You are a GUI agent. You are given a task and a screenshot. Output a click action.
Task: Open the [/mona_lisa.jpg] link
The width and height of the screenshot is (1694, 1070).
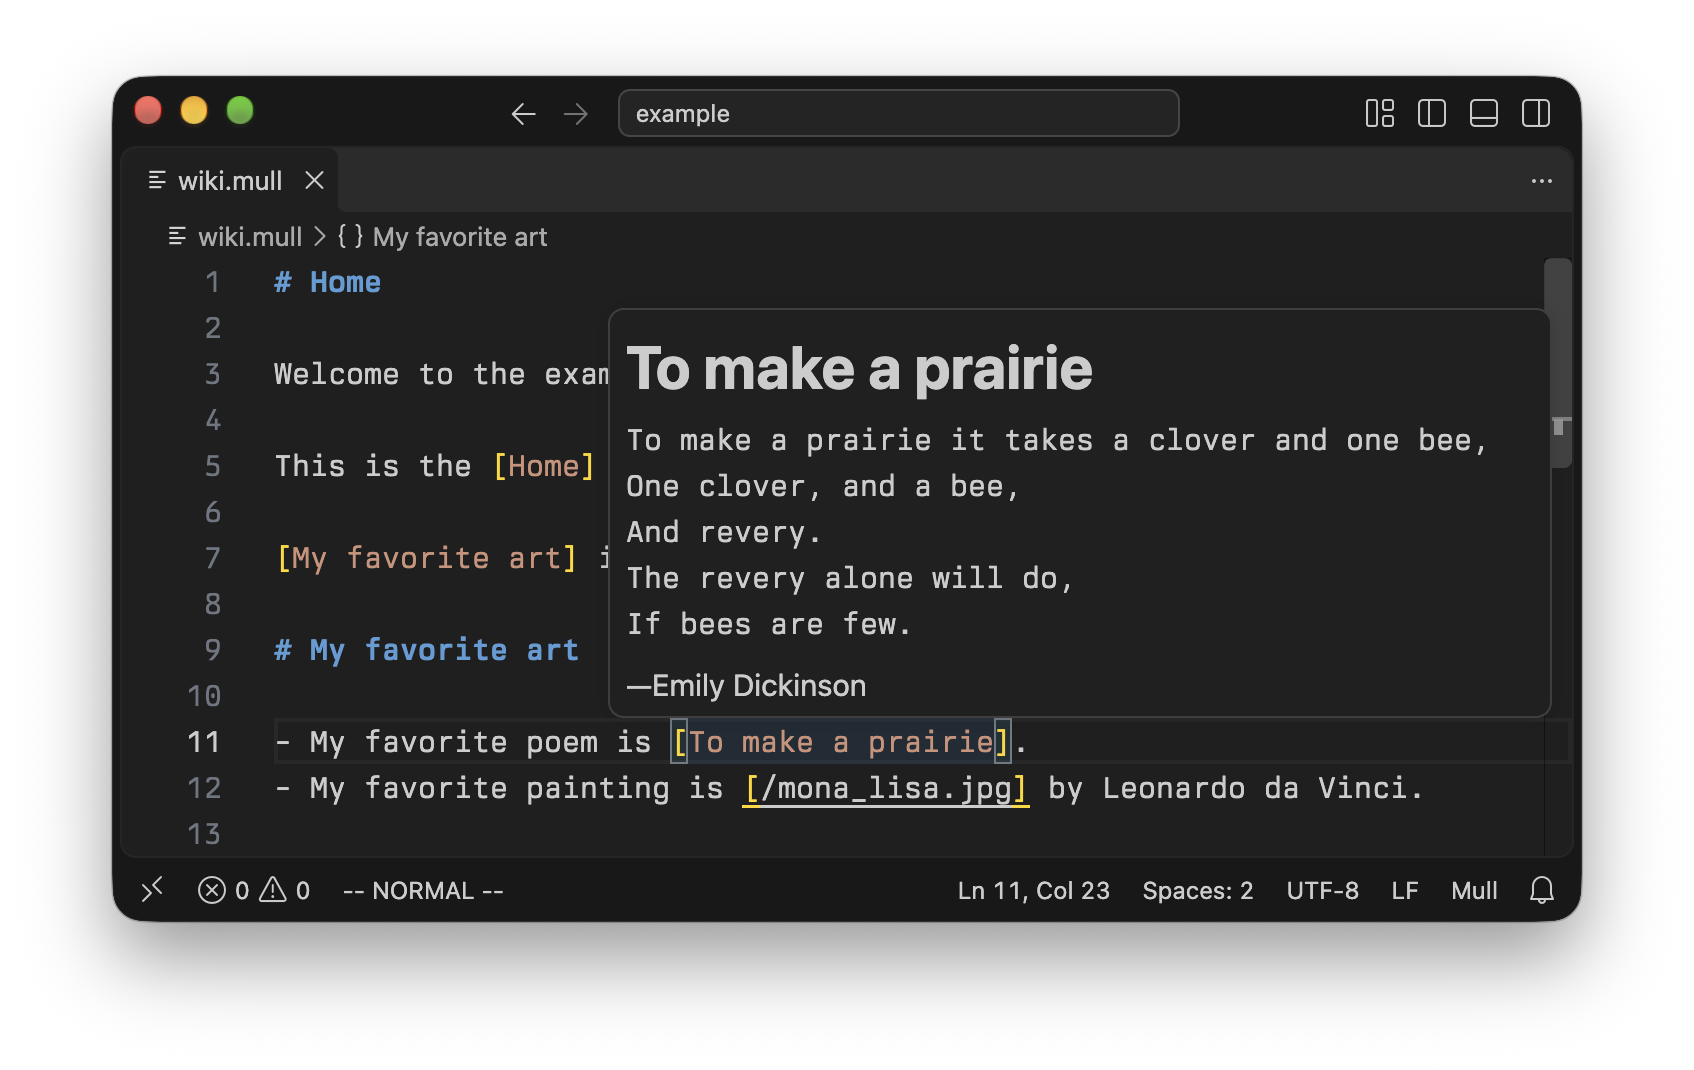[x=886, y=788]
